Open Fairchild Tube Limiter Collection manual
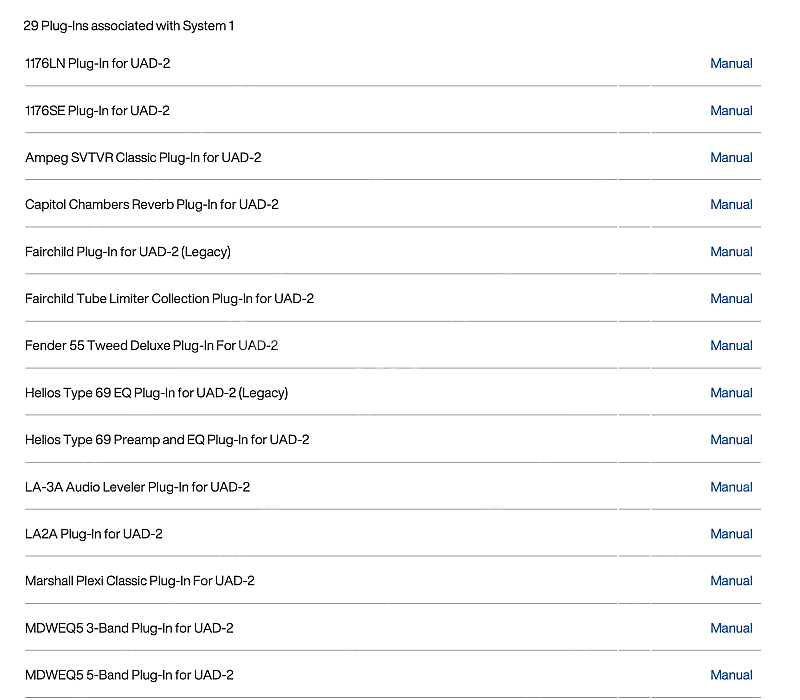The height and width of the screenshot is (700, 800). [731, 299]
